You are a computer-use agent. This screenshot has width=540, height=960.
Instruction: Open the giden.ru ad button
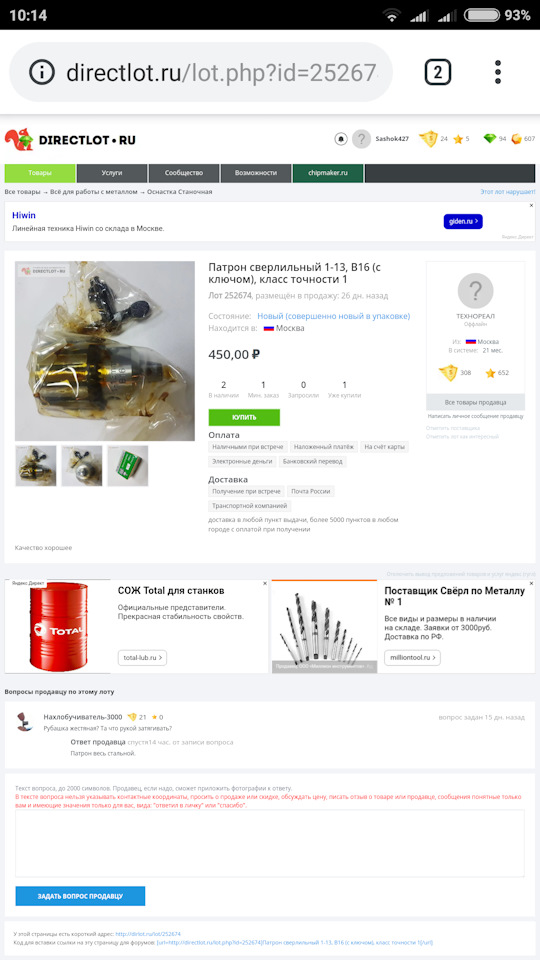point(463,222)
